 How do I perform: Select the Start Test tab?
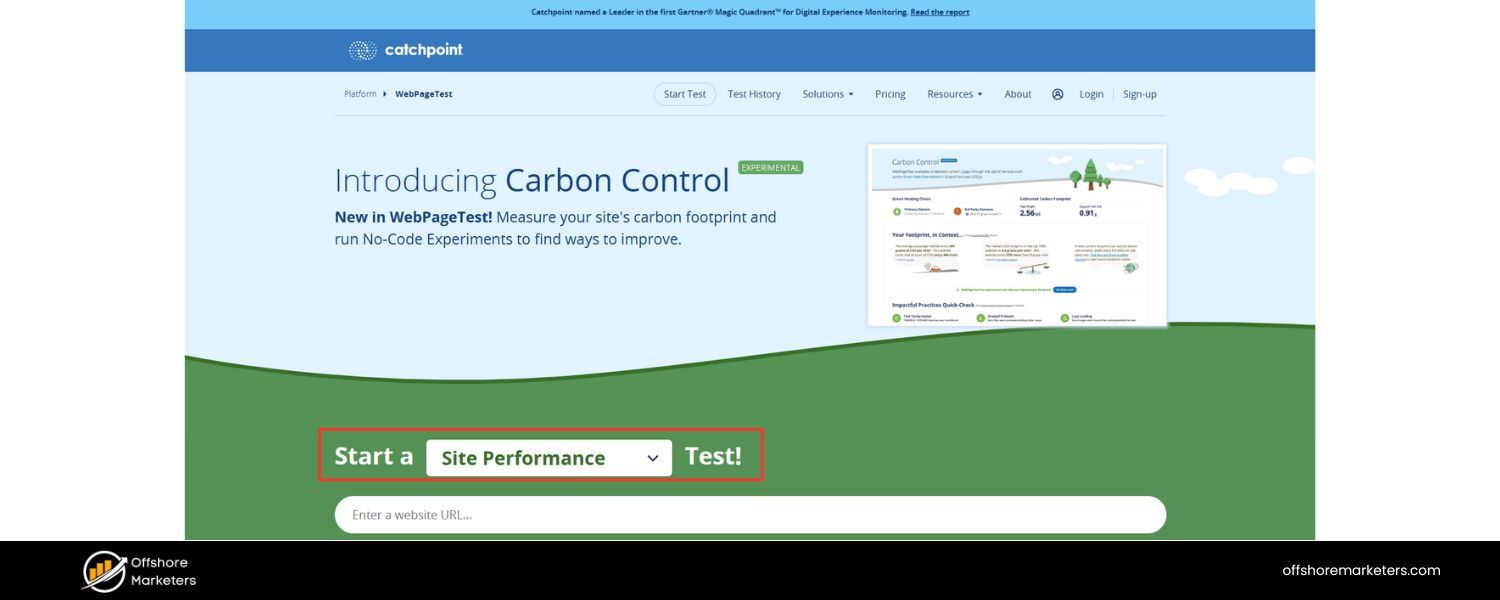pyautogui.click(x=684, y=93)
